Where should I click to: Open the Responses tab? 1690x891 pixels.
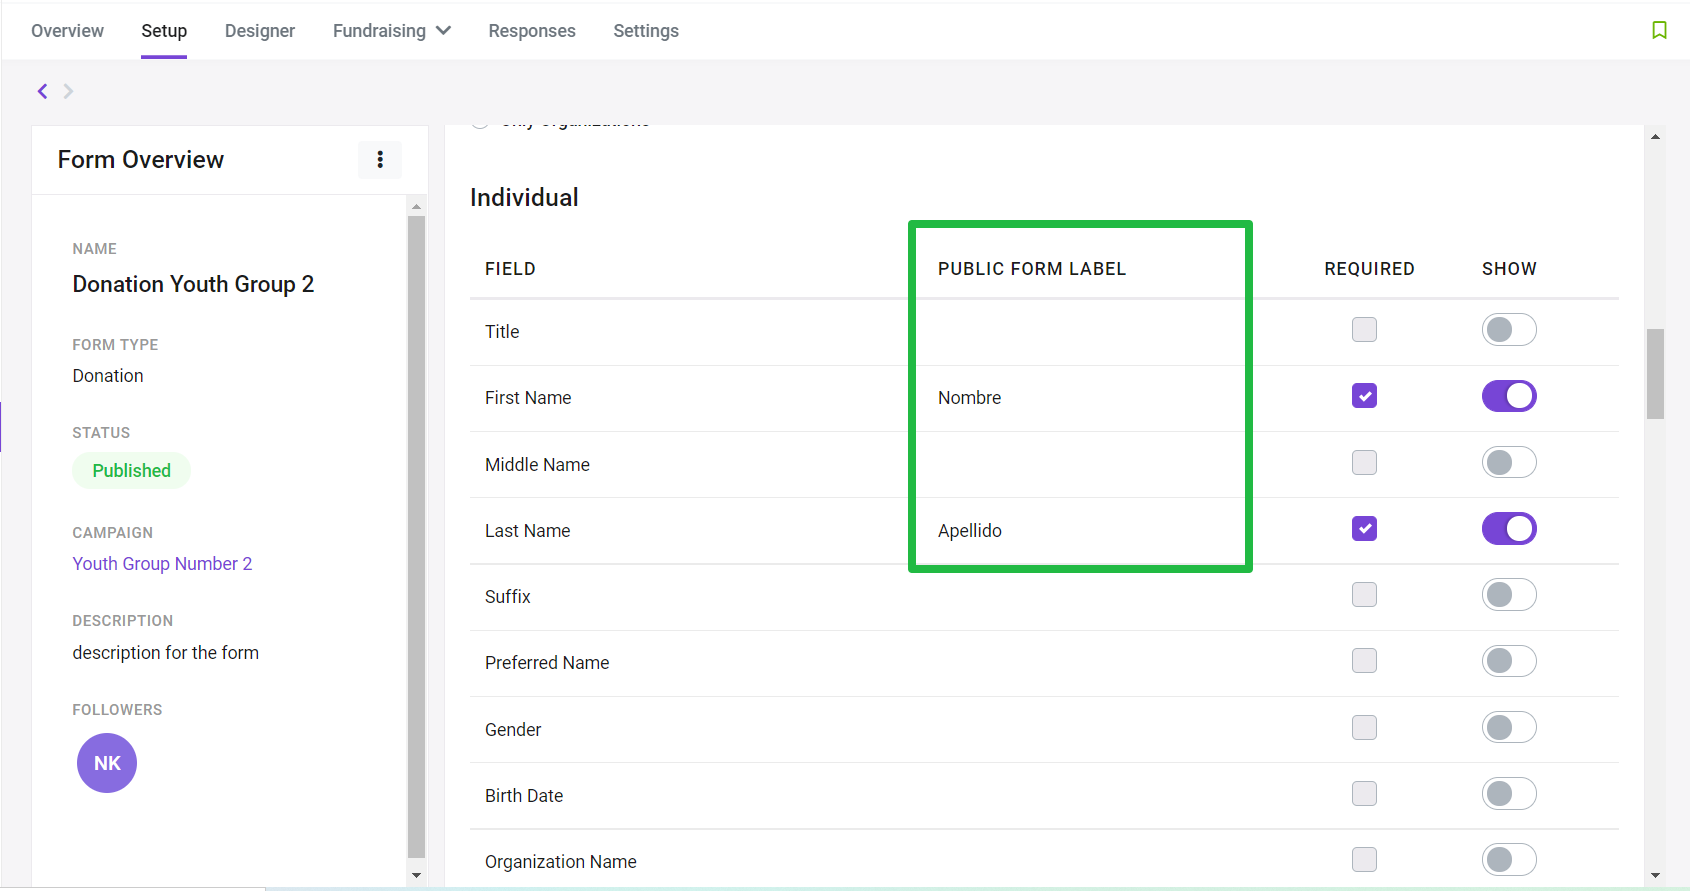point(532,31)
